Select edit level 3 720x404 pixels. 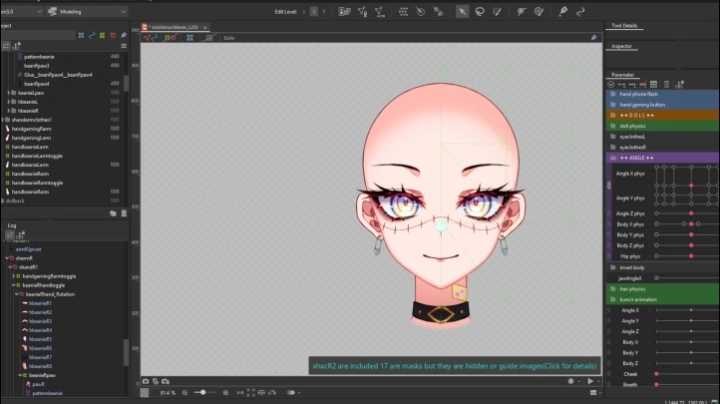[324, 12]
